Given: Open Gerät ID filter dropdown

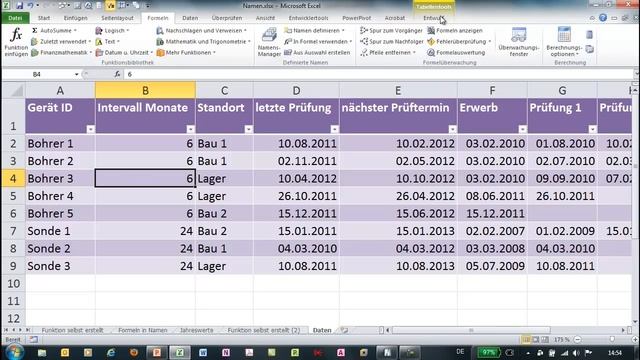Looking at the screenshot, I should click(91, 129).
